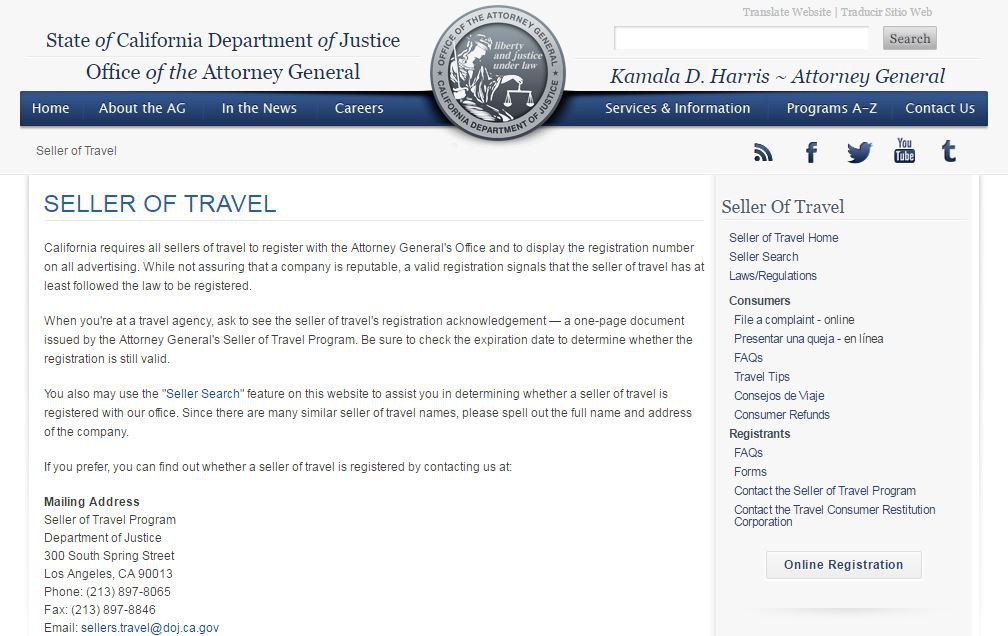Open the Consejos de Viaje link
Viewport: 1008px width, 636px height.
pos(779,395)
